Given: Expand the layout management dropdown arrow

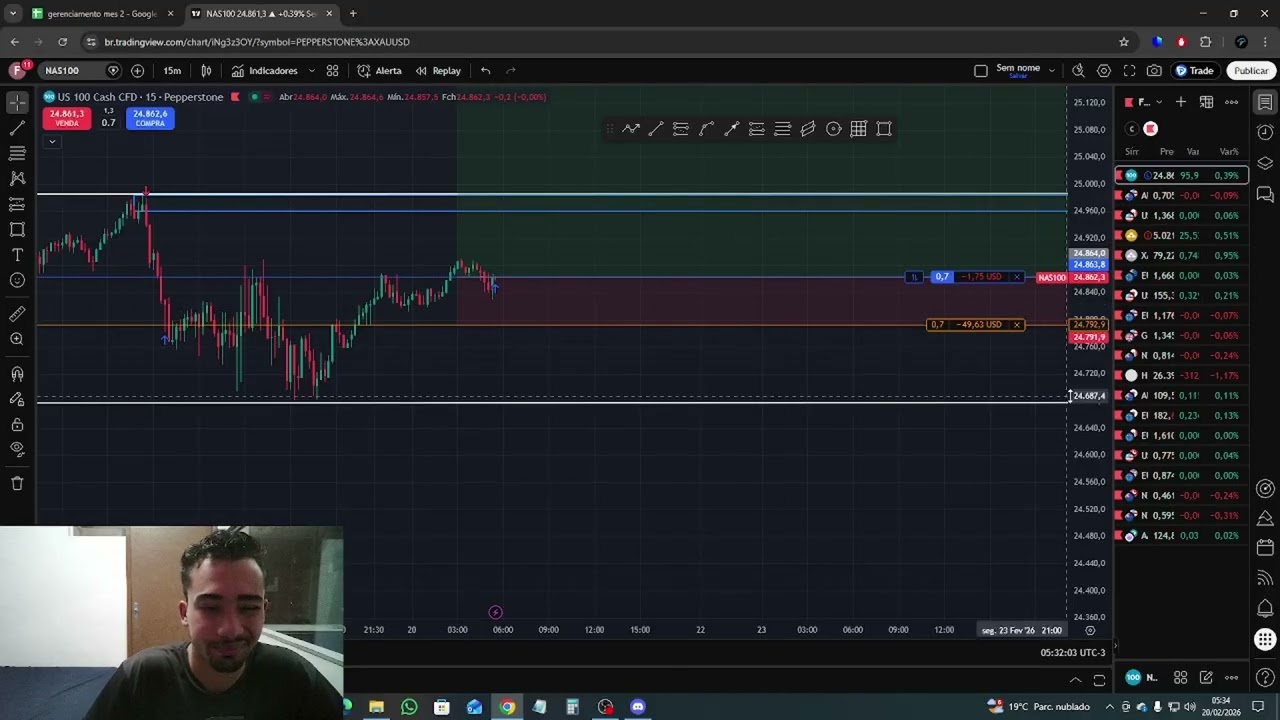Looking at the screenshot, I should click(x=1051, y=71).
